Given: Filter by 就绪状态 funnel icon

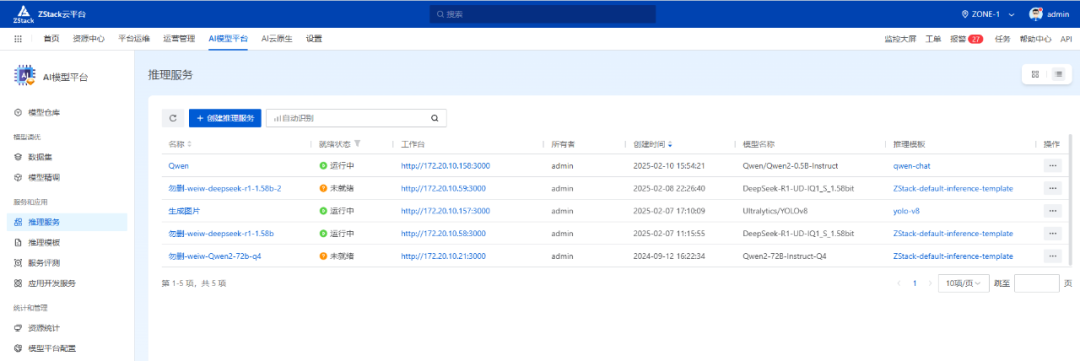Looking at the screenshot, I should [357, 144].
